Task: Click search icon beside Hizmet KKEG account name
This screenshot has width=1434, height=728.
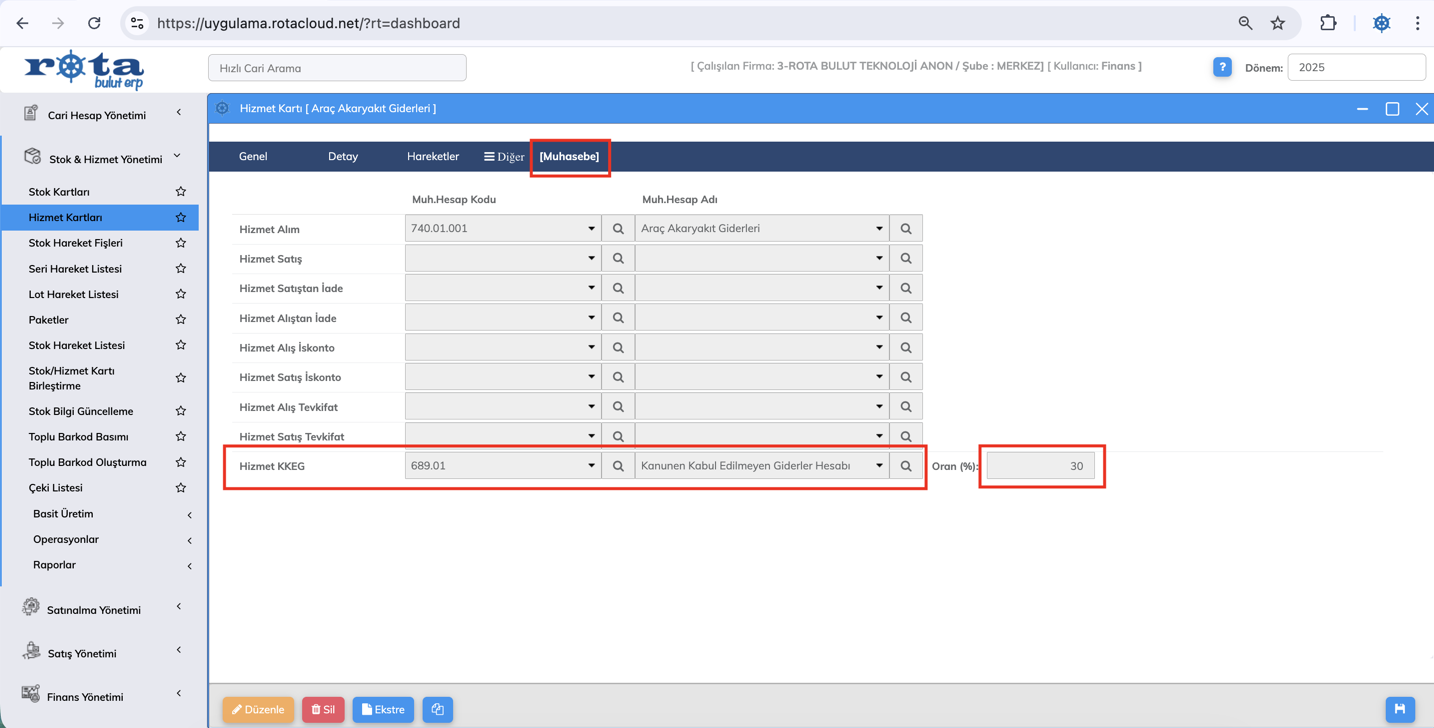Action: 906,466
